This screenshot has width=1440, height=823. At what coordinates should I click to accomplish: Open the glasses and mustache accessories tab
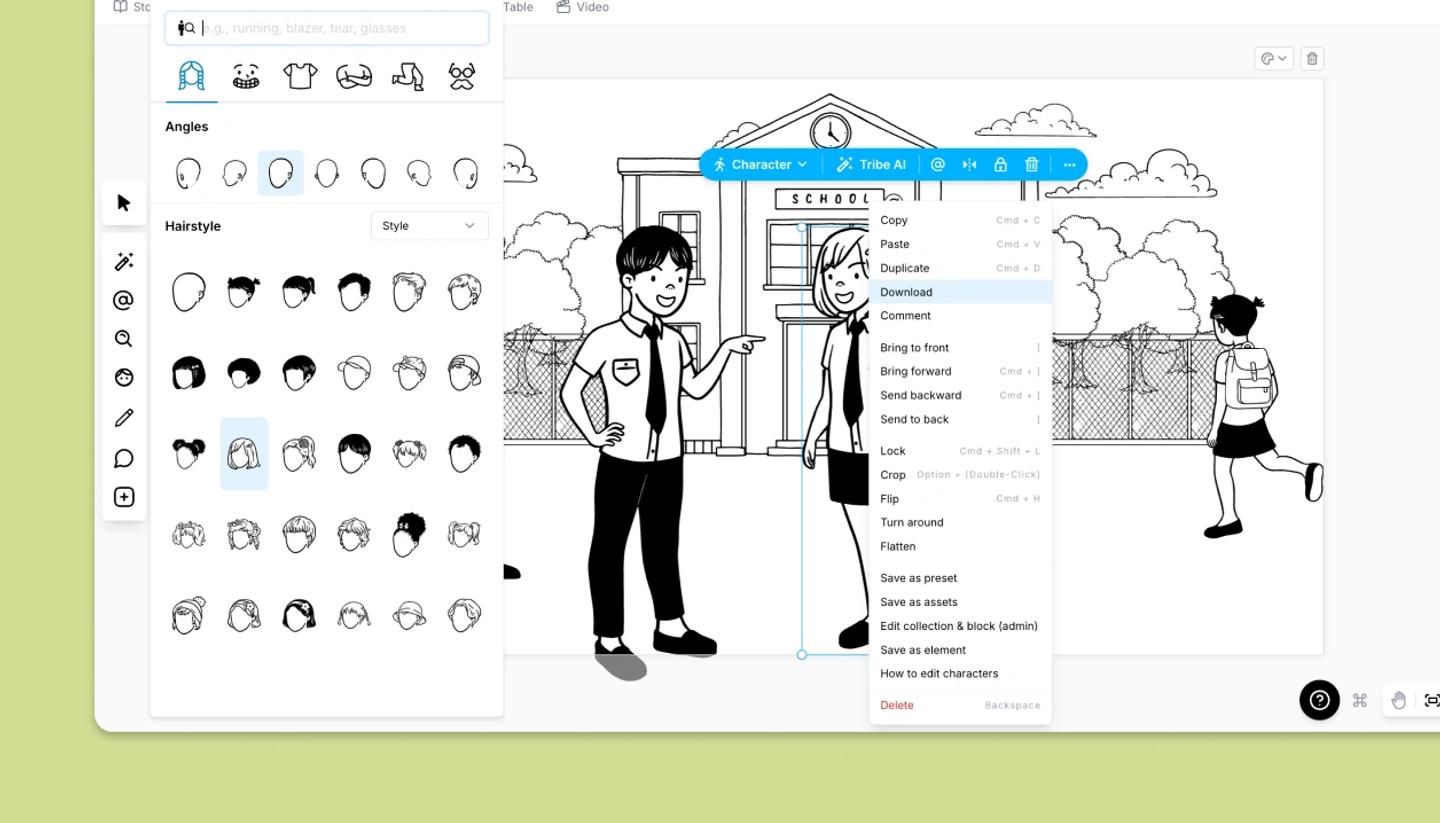[x=461, y=76]
